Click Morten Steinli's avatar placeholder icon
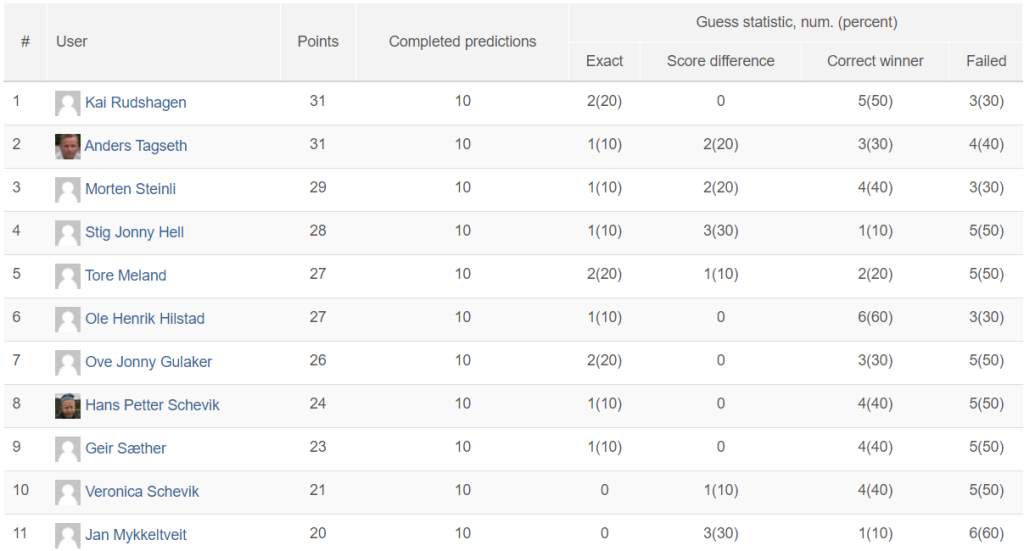The width and height of the screenshot is (1024, 551). coord(67,189)
